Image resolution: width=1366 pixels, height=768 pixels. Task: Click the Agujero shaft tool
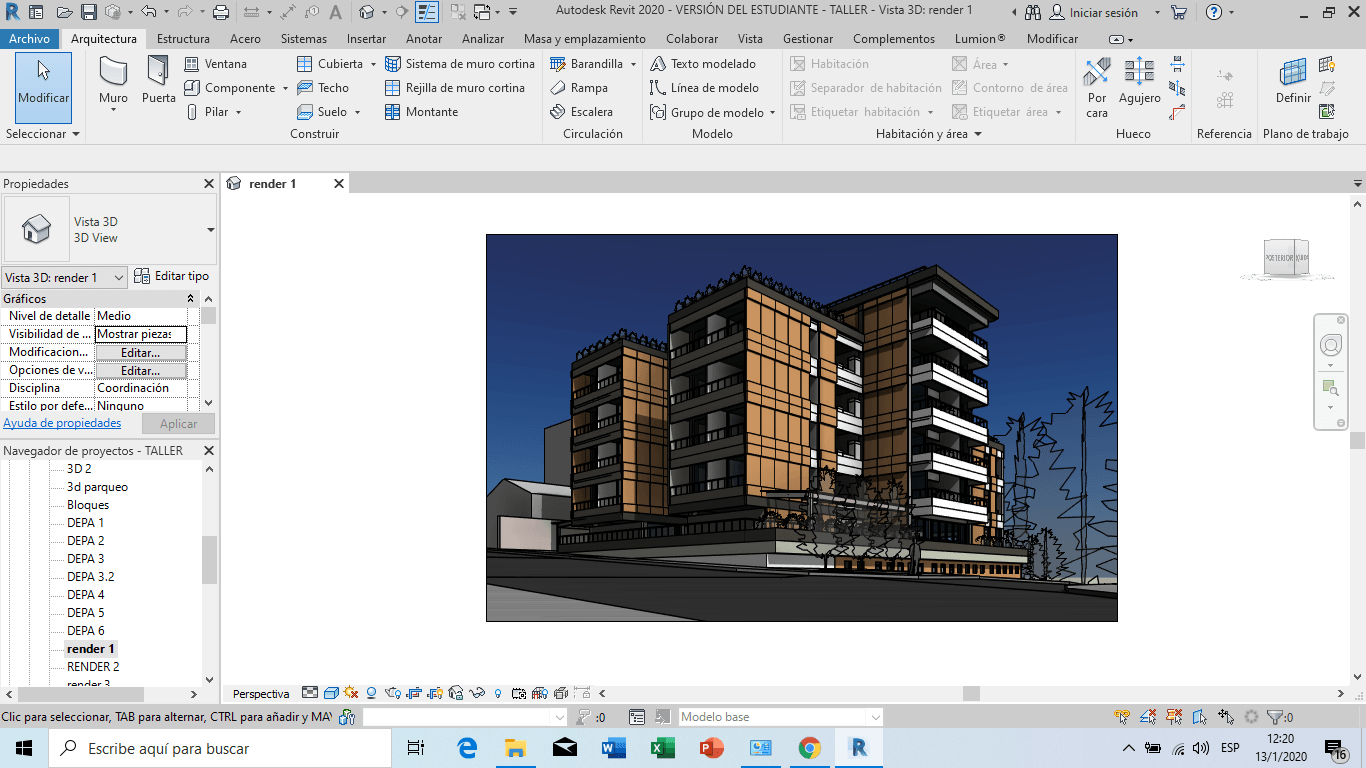[x=1139, y=82]
